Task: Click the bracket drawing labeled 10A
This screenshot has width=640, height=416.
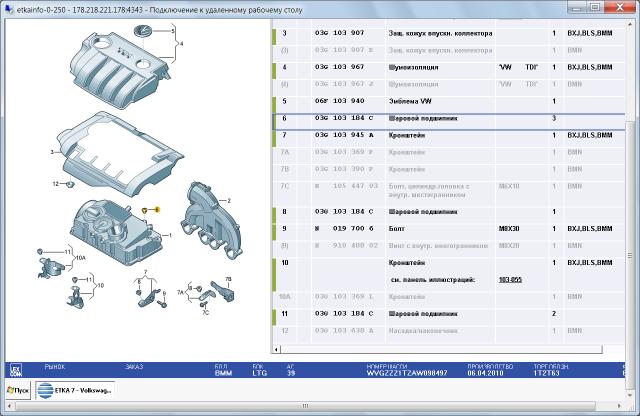Action: [x=51, y=267]
